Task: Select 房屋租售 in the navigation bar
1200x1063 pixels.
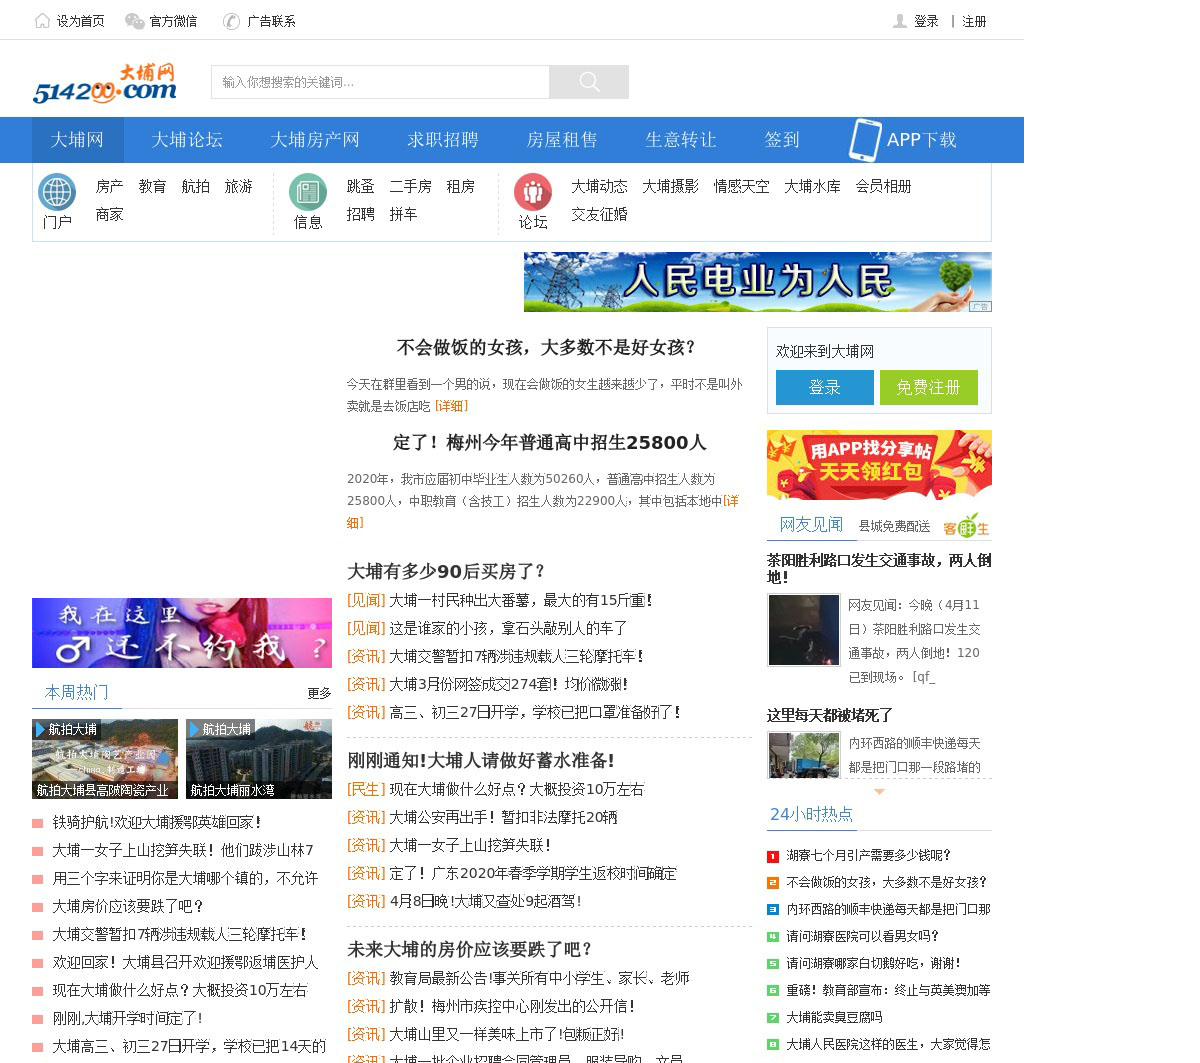Action: point(561,140)
